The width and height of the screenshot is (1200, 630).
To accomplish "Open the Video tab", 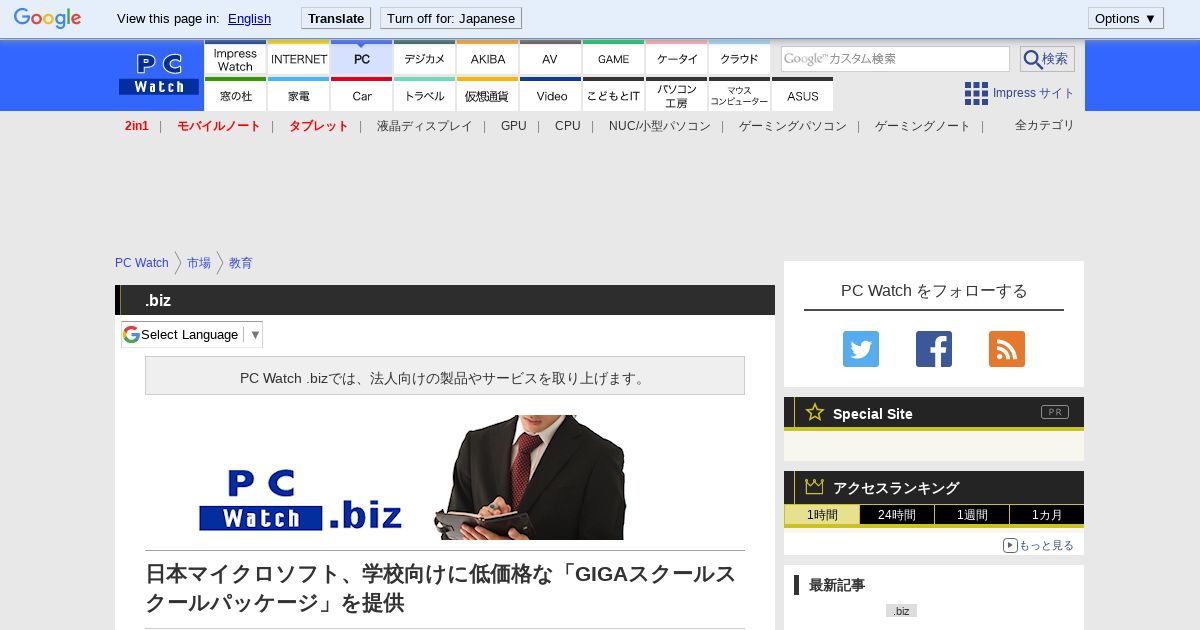I will (x=551, y=95).
